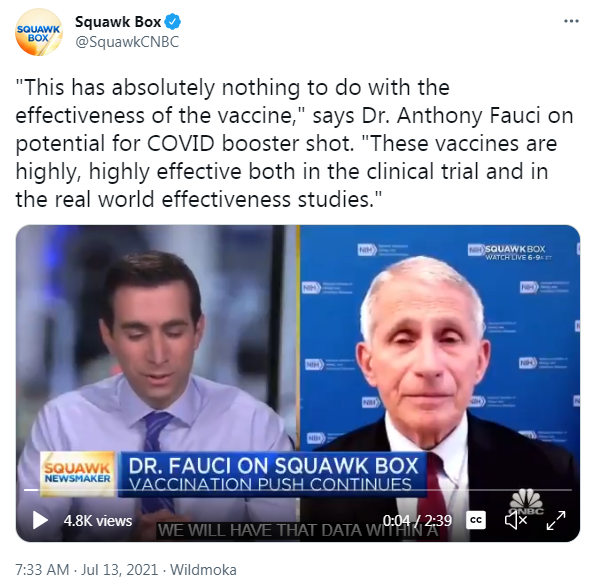
Task: Click the 4.8K views counter
Action: click(x=98, y=521)
